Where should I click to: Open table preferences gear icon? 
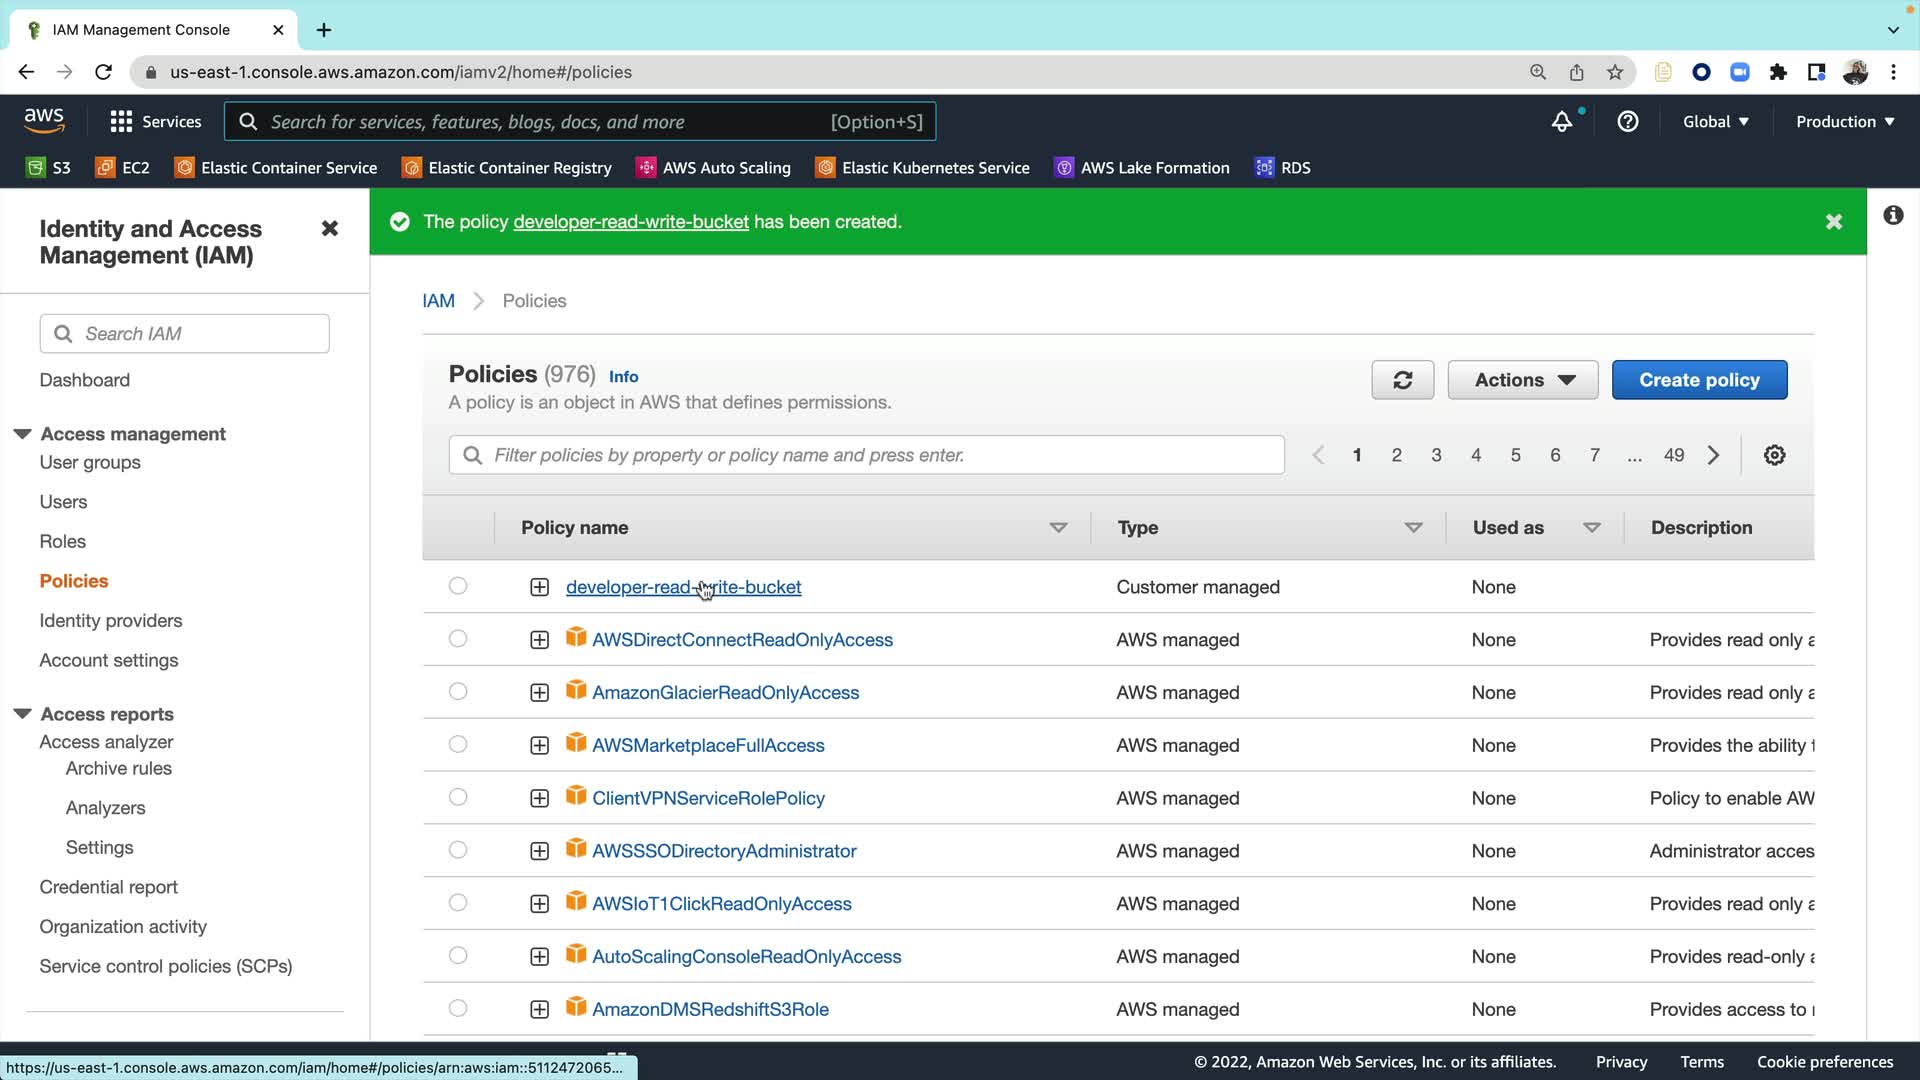[x=1774, y=455]
